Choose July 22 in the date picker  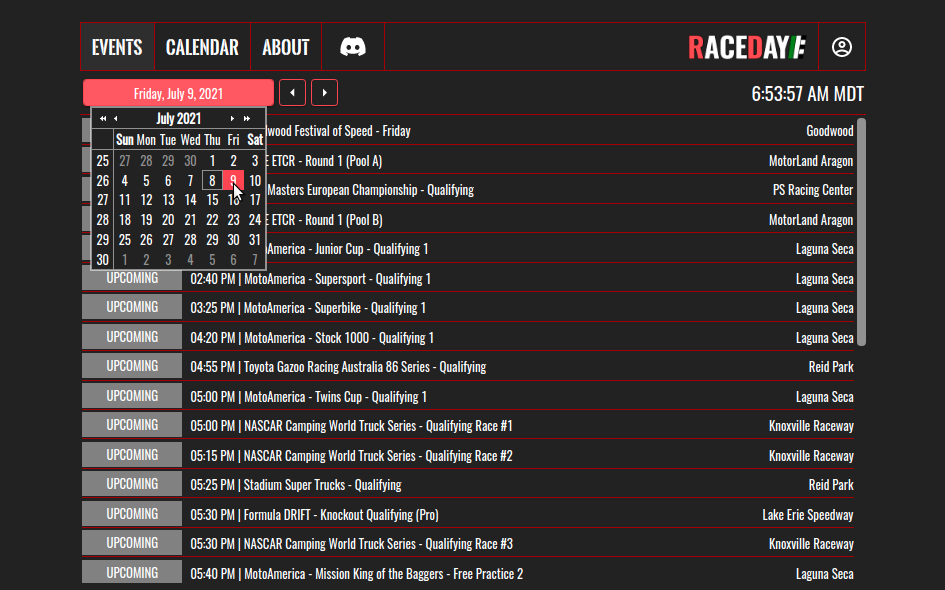click(212, 220)
